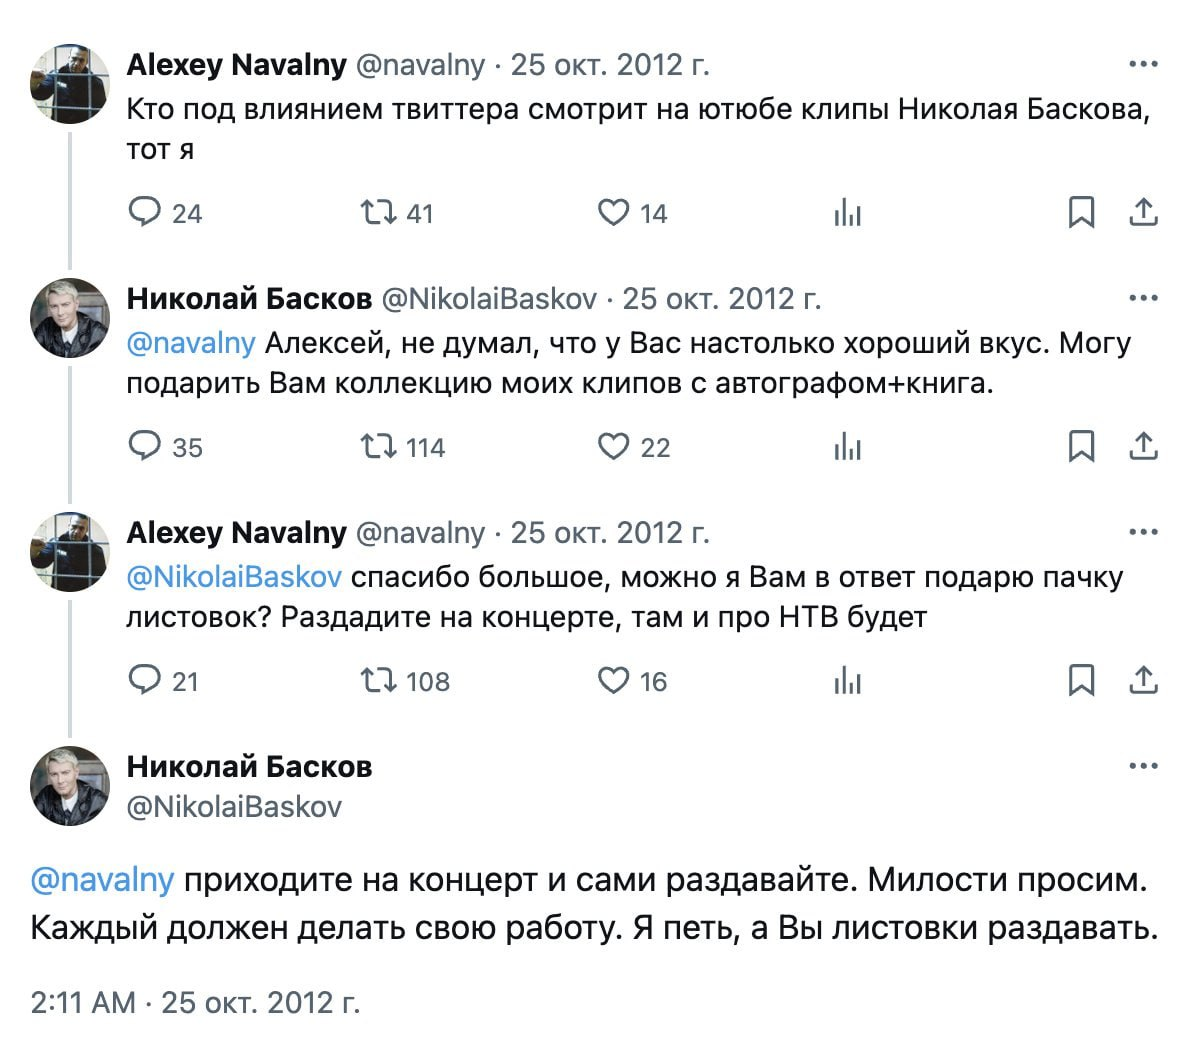This screenshot has width=1192, height=1050.
Task: Reply to Baskov's tweet with 35 replies
Action: coord(145,446)
